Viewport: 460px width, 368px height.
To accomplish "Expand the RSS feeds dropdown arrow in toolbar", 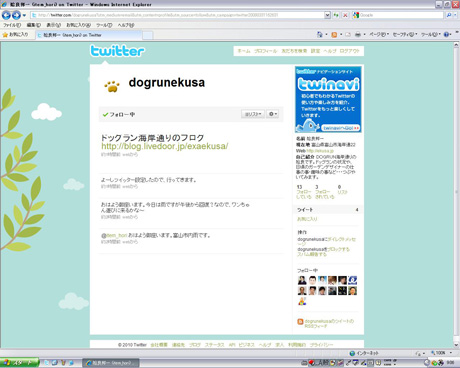I will [x=341, y=34].
